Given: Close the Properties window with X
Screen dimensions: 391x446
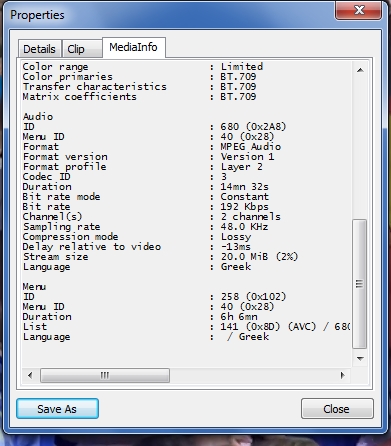Looking at the screenshot, I should 359,10.
